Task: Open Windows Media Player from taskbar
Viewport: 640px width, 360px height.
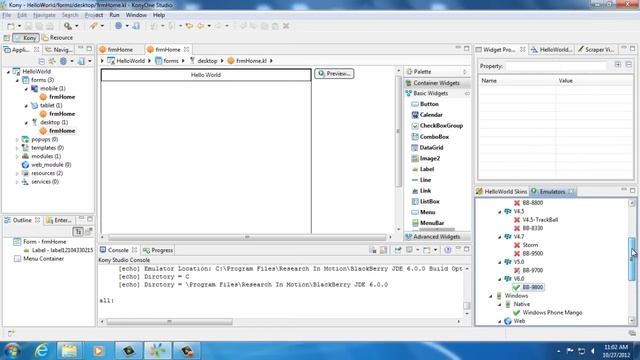Action: tap(98, 351)
